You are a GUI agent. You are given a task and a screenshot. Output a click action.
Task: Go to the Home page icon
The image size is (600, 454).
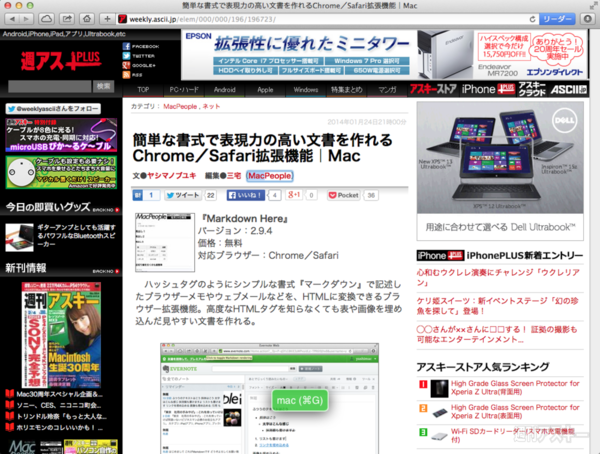tap(87, 19)
